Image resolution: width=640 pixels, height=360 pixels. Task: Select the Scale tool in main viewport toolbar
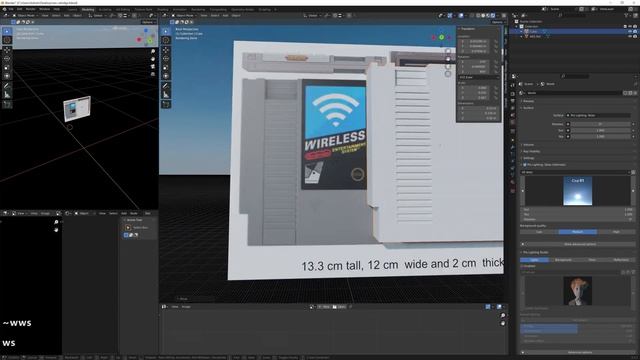point(166,67)
